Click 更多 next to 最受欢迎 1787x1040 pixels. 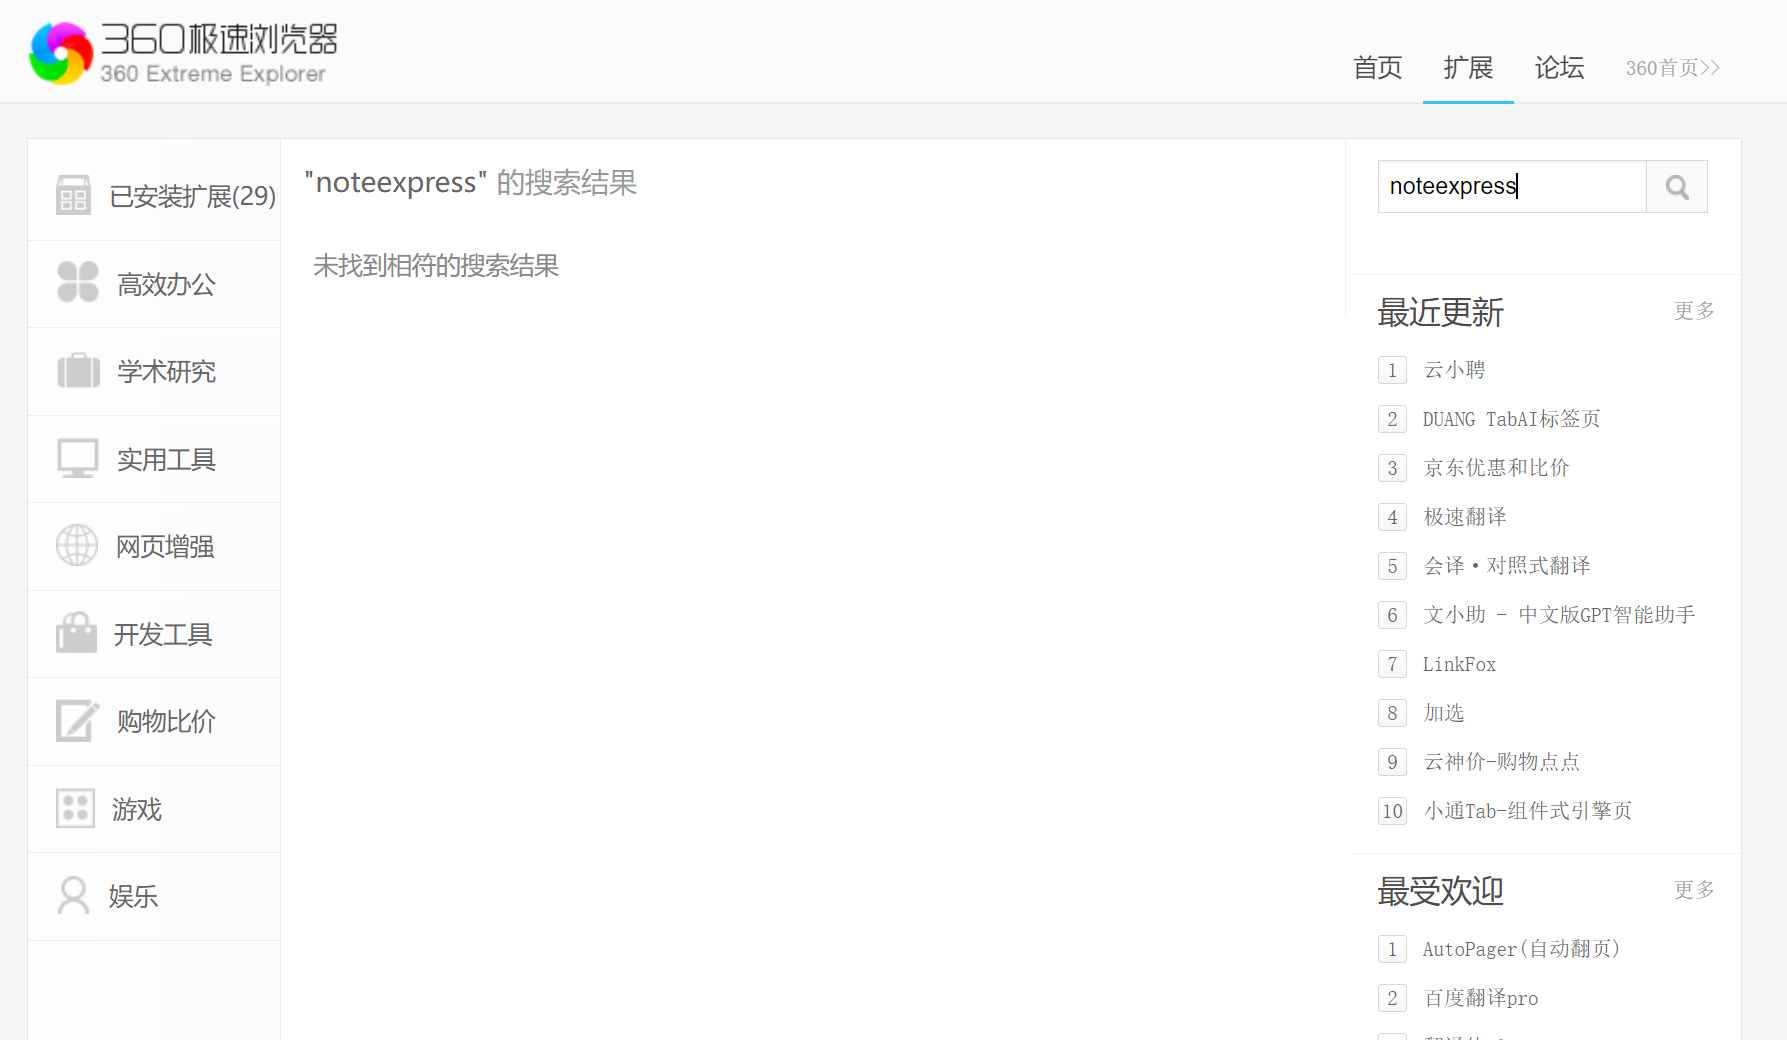point(1694,890)
